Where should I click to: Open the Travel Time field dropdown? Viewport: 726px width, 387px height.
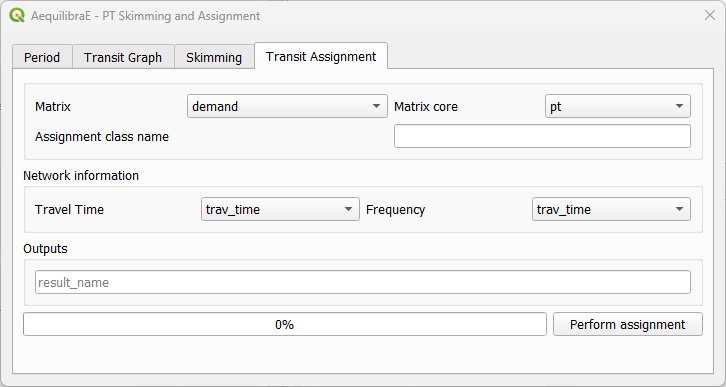(280, 209)
